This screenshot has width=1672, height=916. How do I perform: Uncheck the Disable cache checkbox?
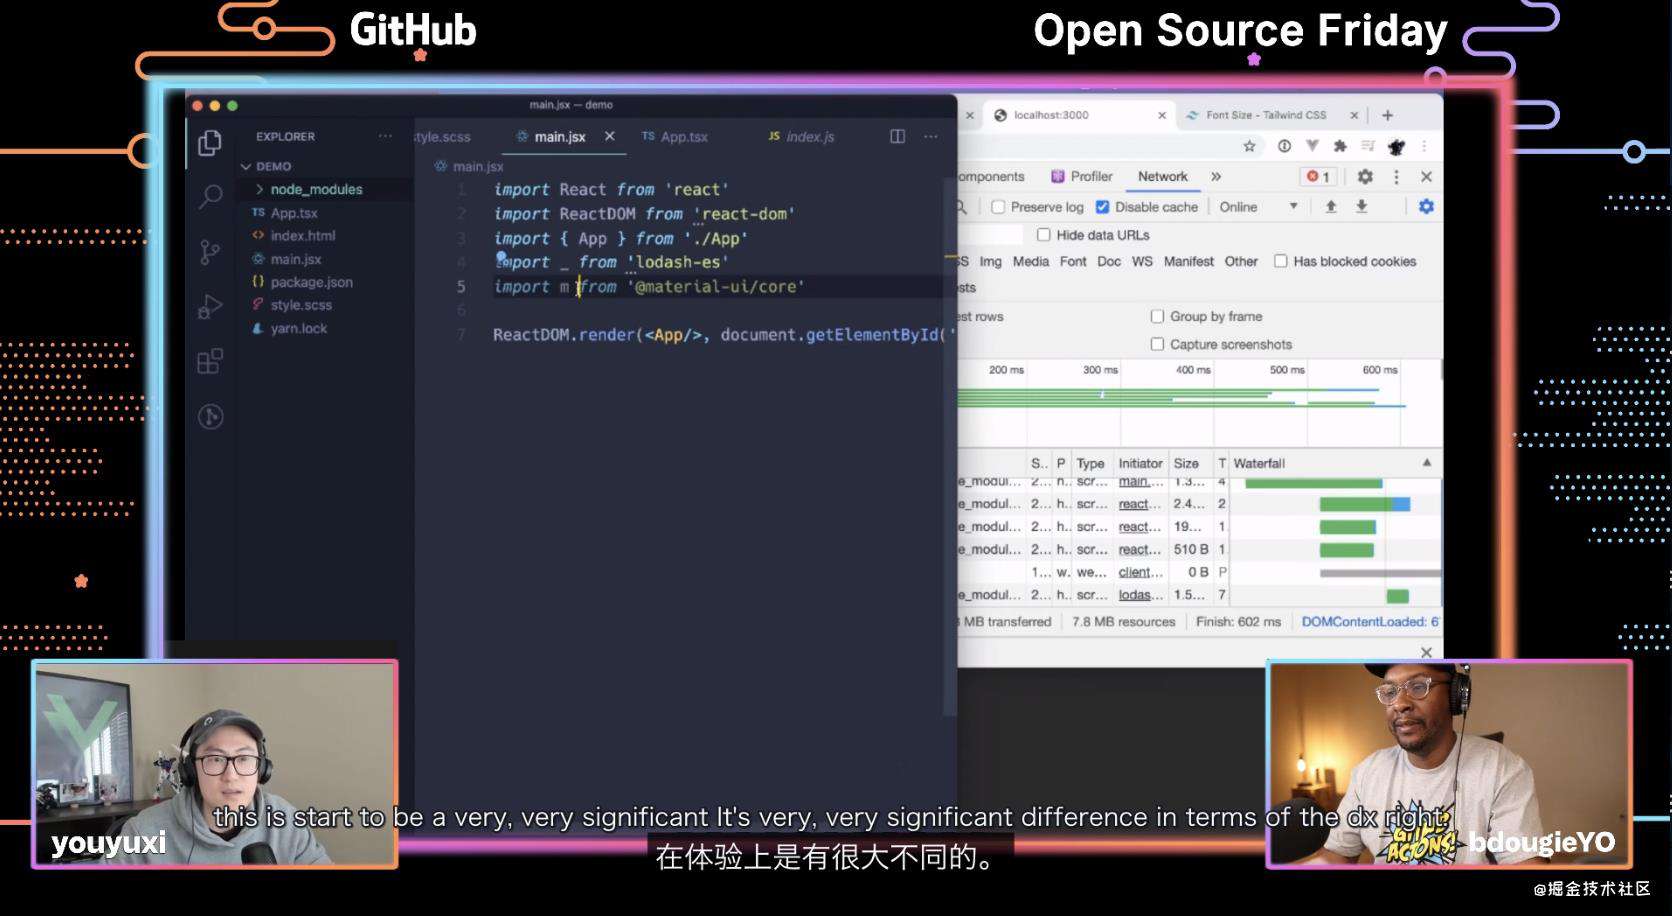pos(1102,207)
